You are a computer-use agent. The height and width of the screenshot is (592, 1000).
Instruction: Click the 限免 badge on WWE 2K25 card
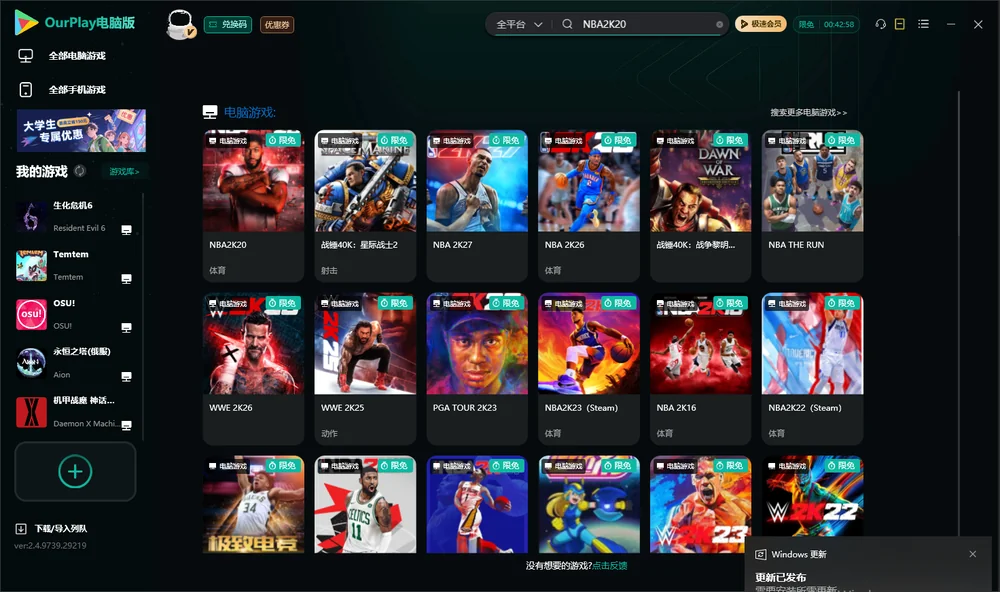point(395,303)
